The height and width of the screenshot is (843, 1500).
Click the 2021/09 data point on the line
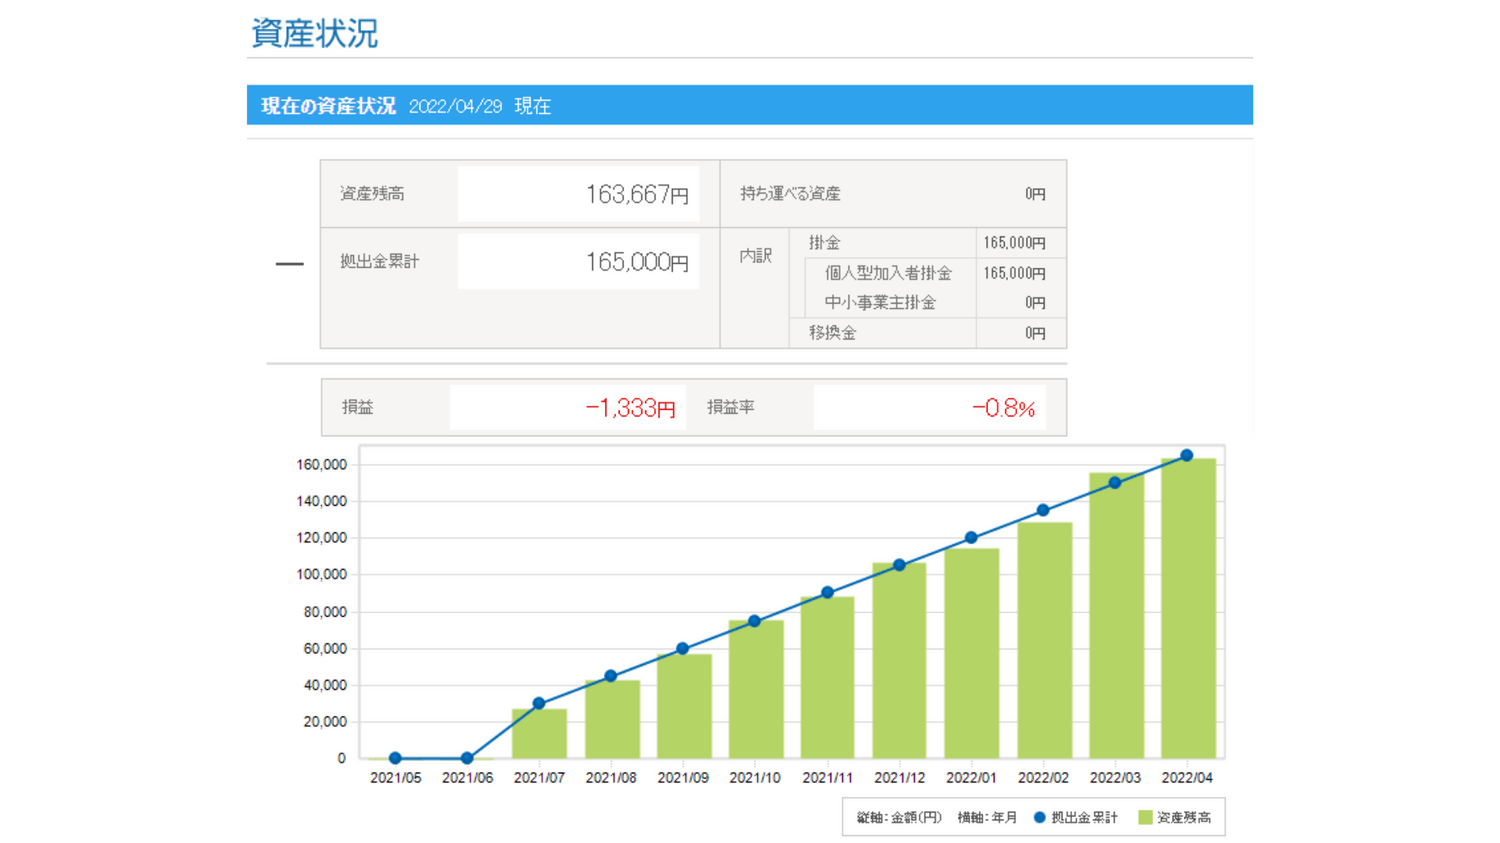click(683, 649)
